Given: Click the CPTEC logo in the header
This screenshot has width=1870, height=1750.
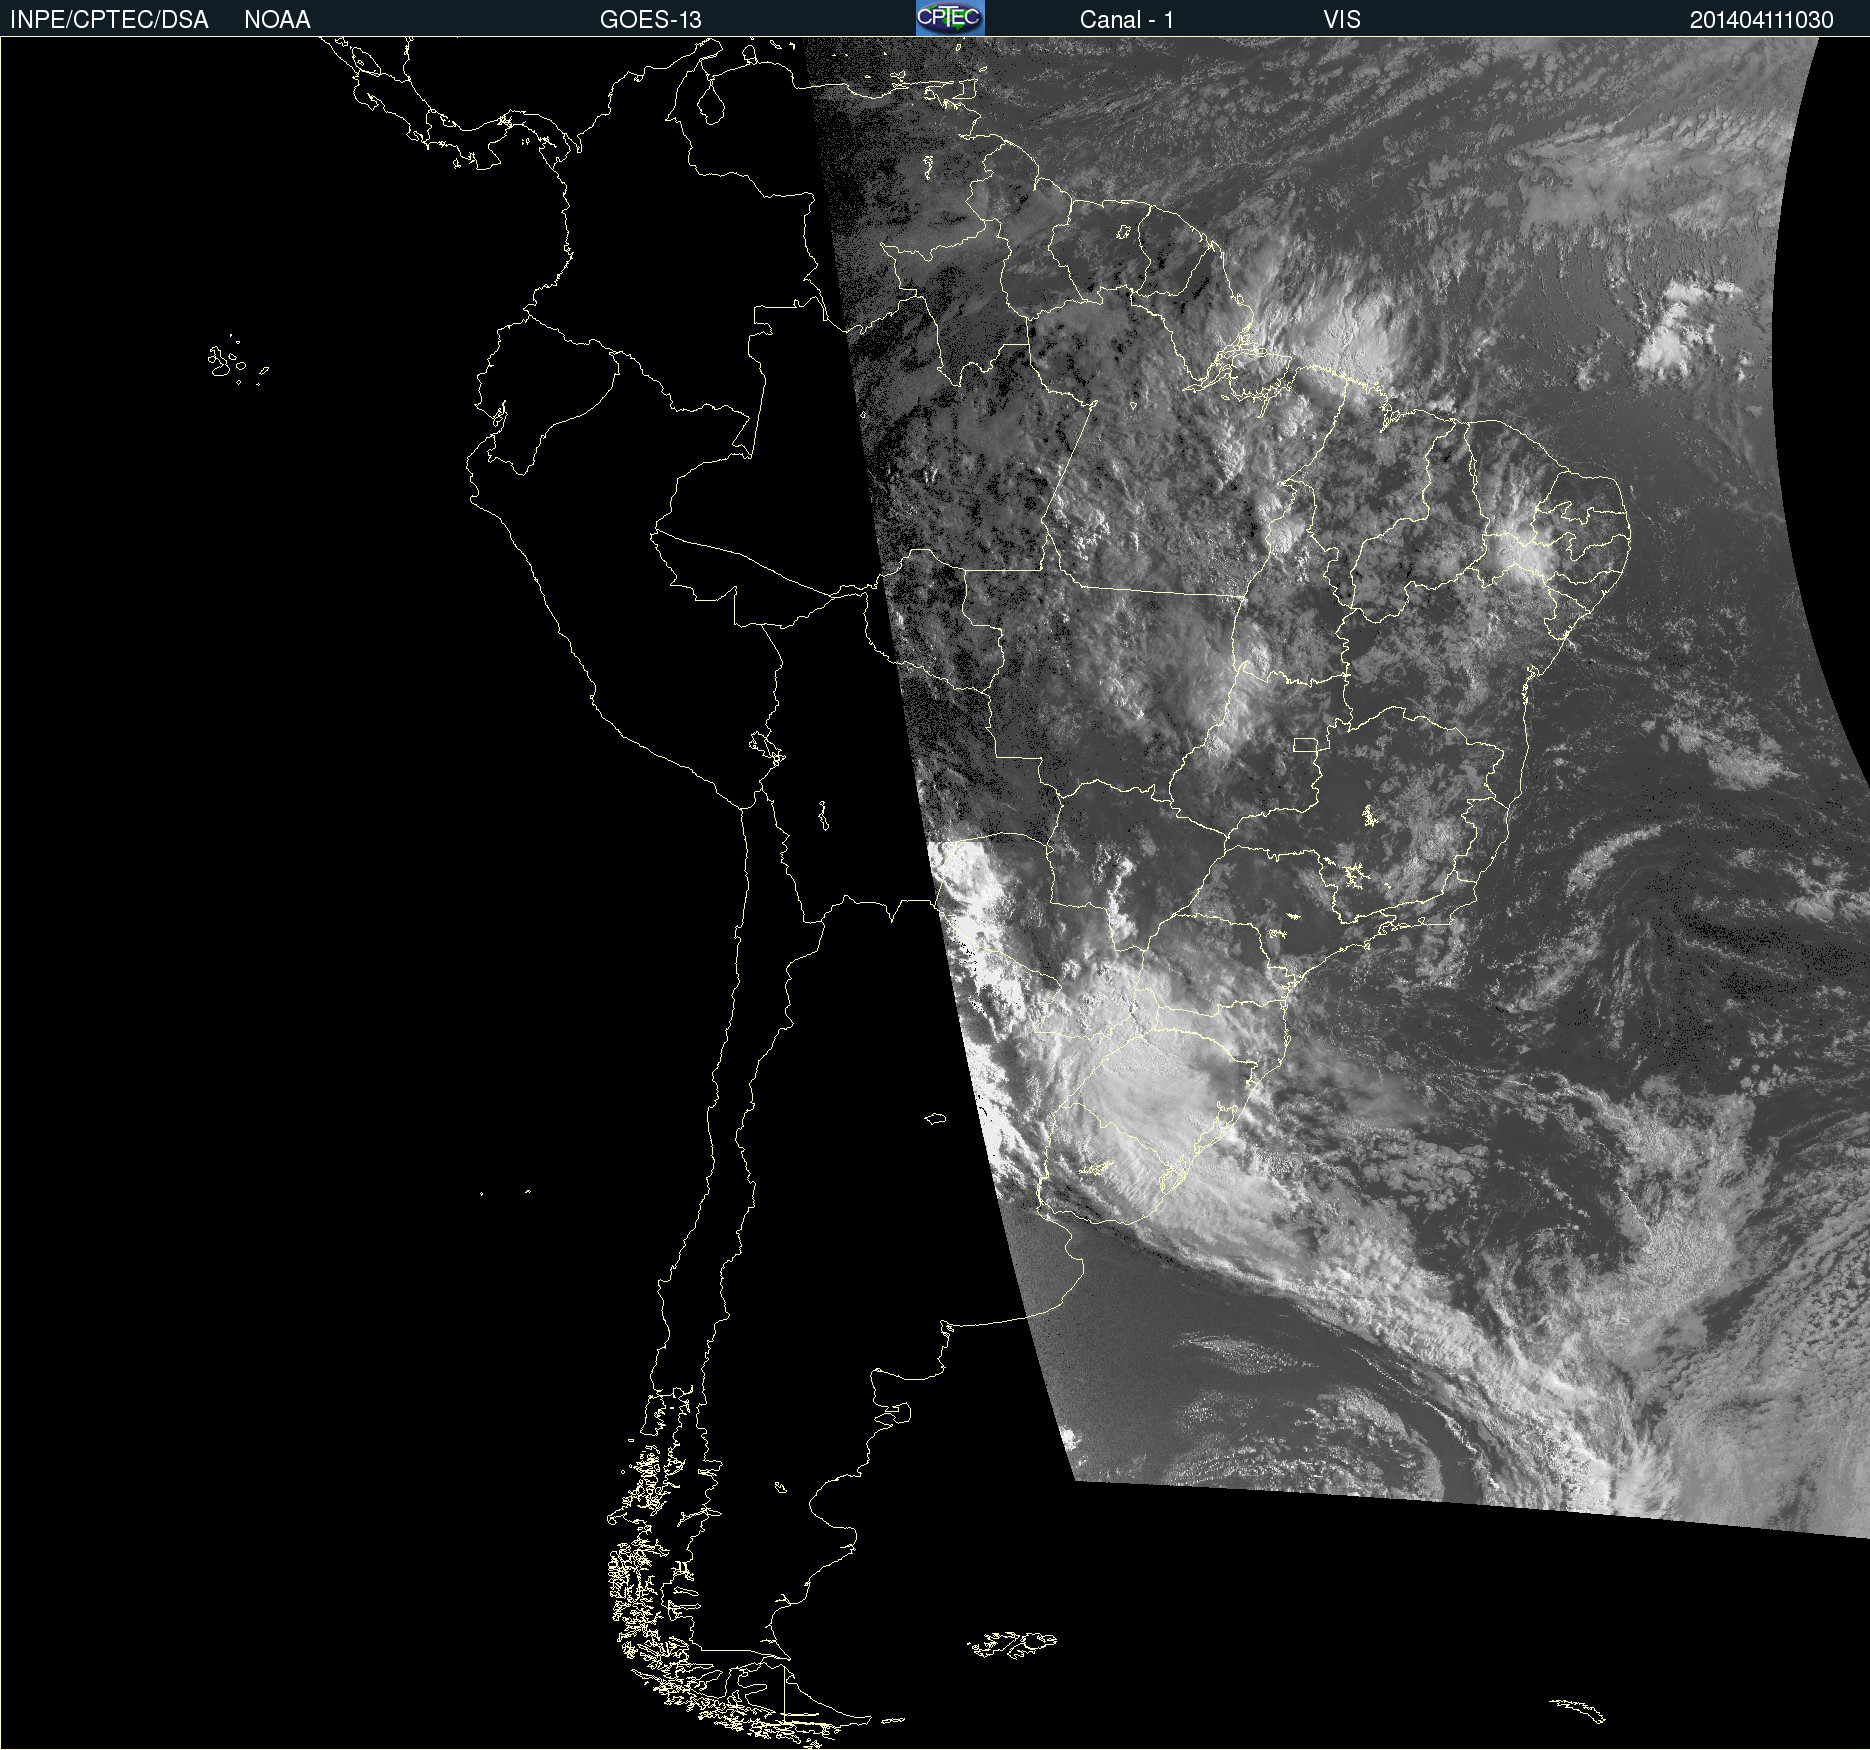Looking at the screenshot, I should coord(950,18).
